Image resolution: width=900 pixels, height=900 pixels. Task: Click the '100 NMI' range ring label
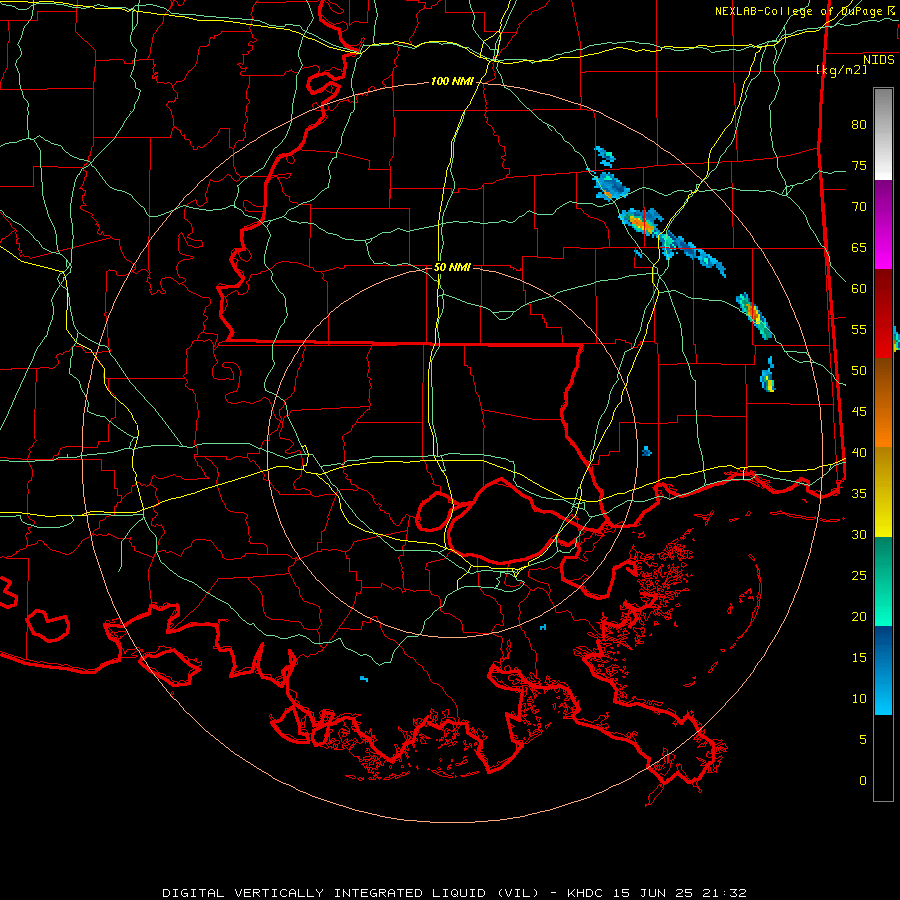pyautogui.click(x=452, y=82)
